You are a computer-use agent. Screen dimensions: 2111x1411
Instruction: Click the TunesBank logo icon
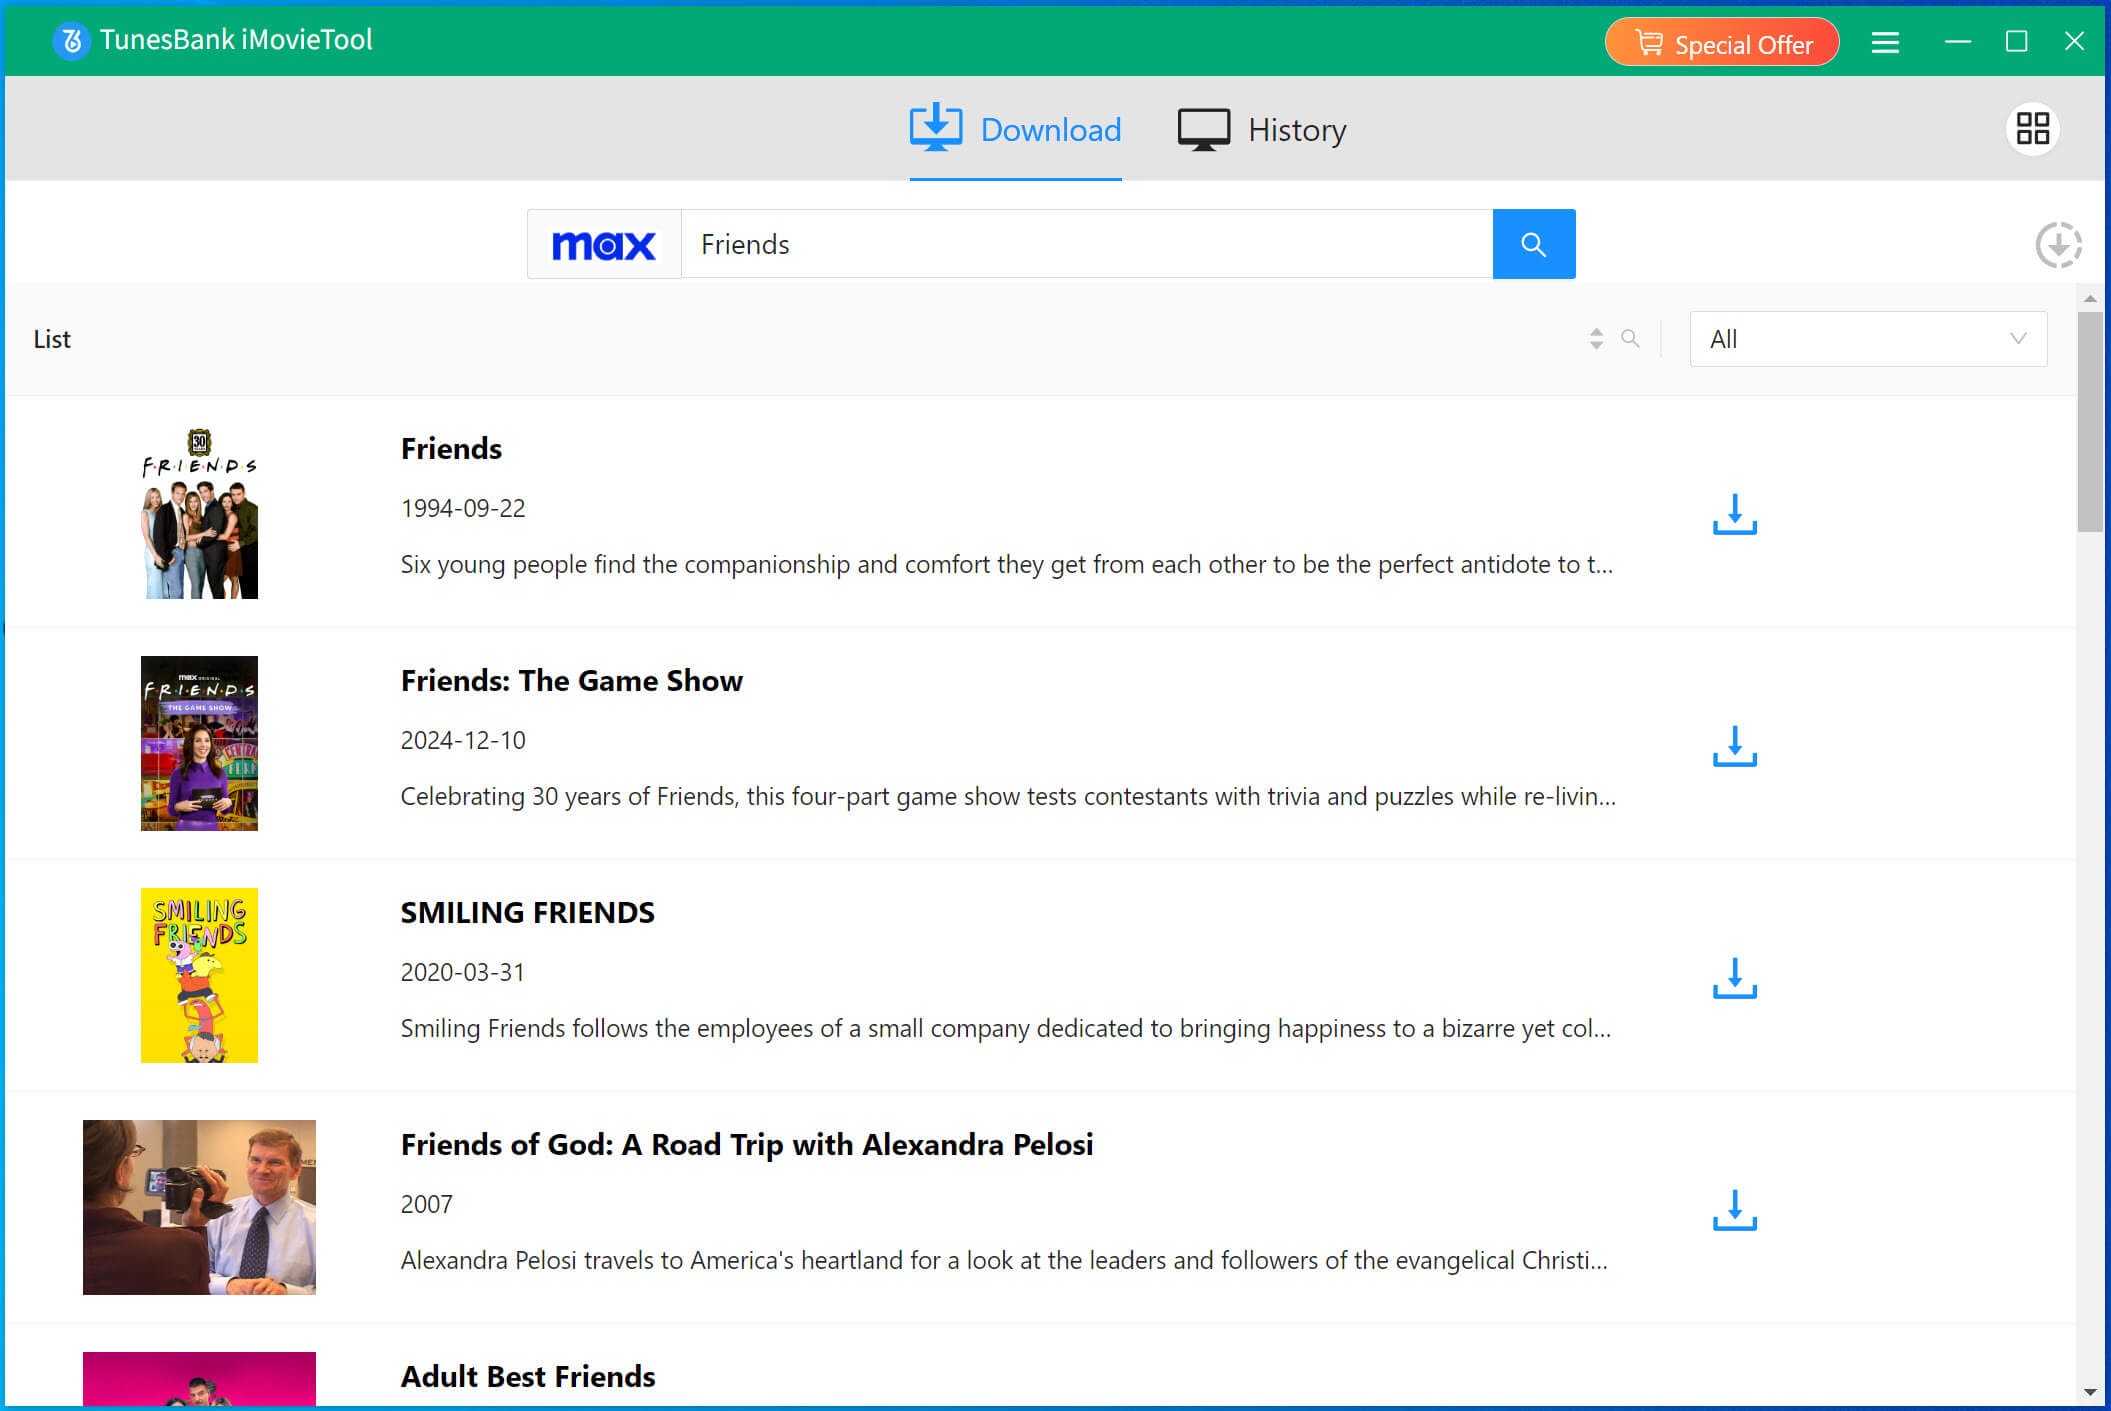(x=71, y=40)
